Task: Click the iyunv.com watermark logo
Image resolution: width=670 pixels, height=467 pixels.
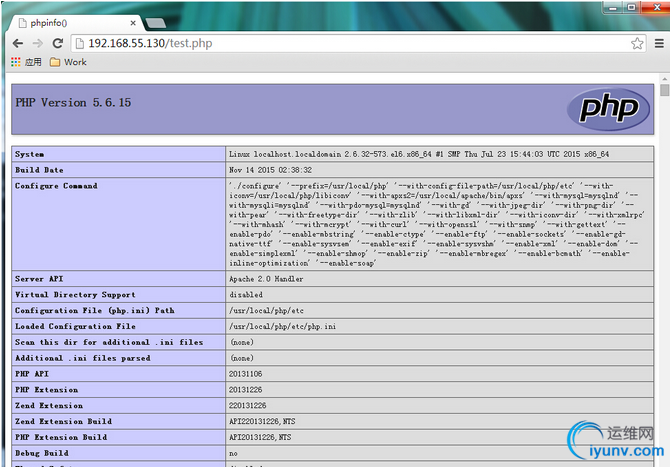Action: (x=615, y=441)
